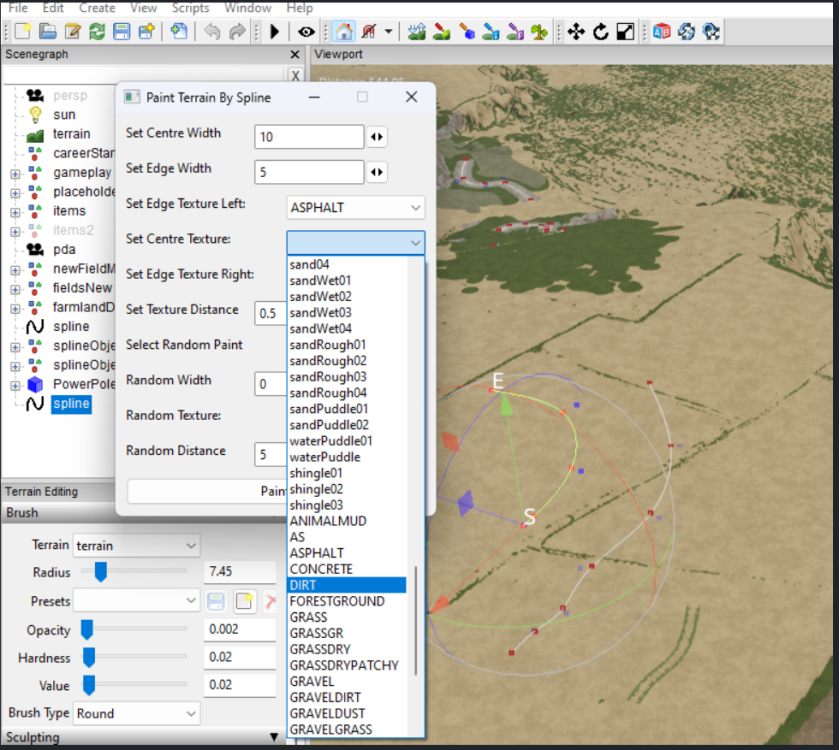Collapse the Sculpting section arrow
The image size is (839, 750).
(274, 738)
